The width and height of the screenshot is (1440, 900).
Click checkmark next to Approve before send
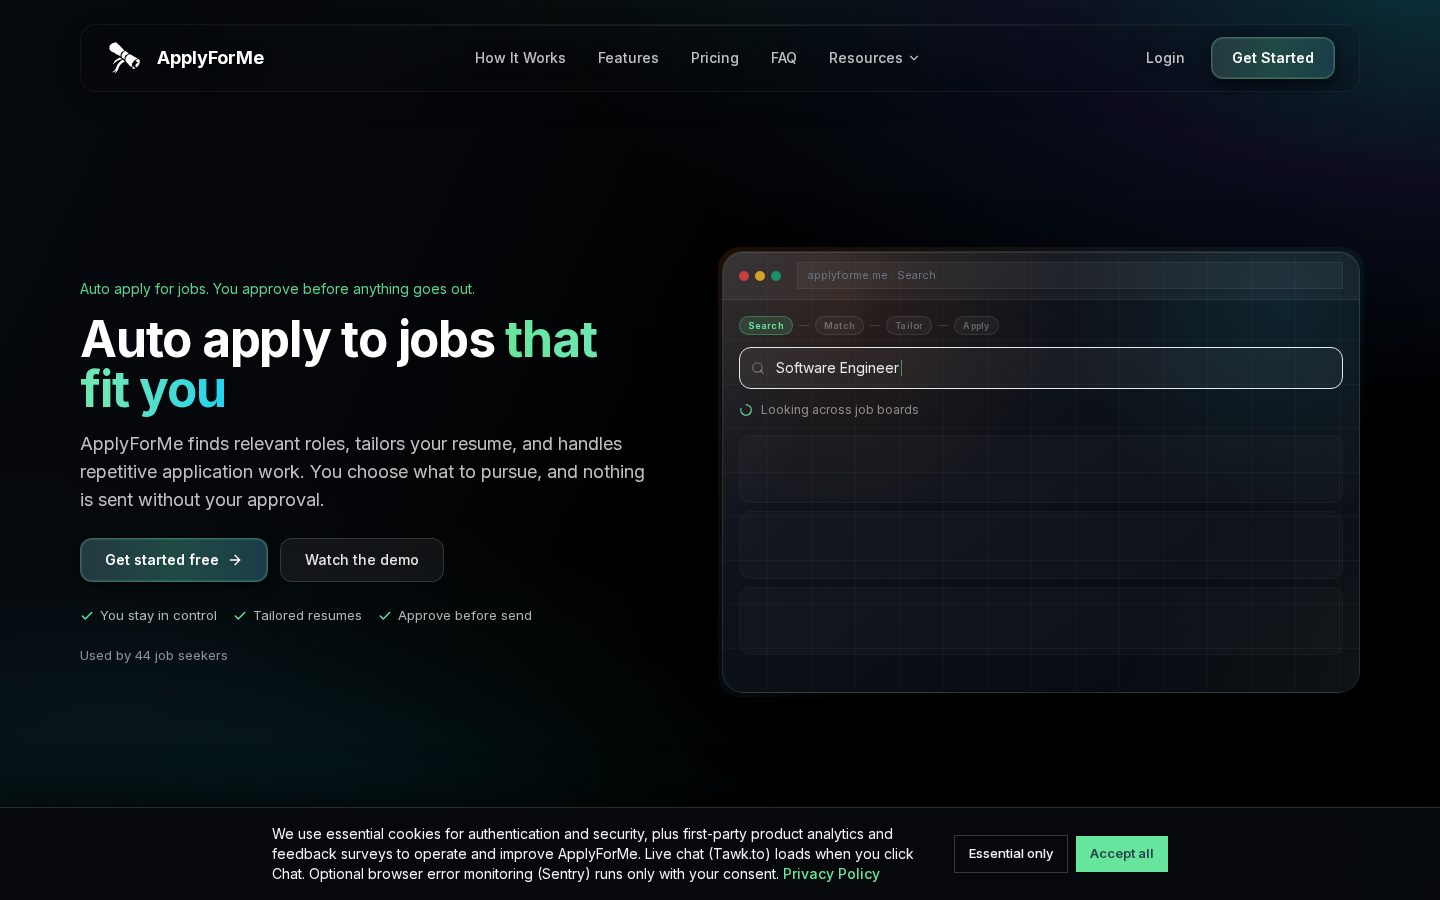coord(385,616)
